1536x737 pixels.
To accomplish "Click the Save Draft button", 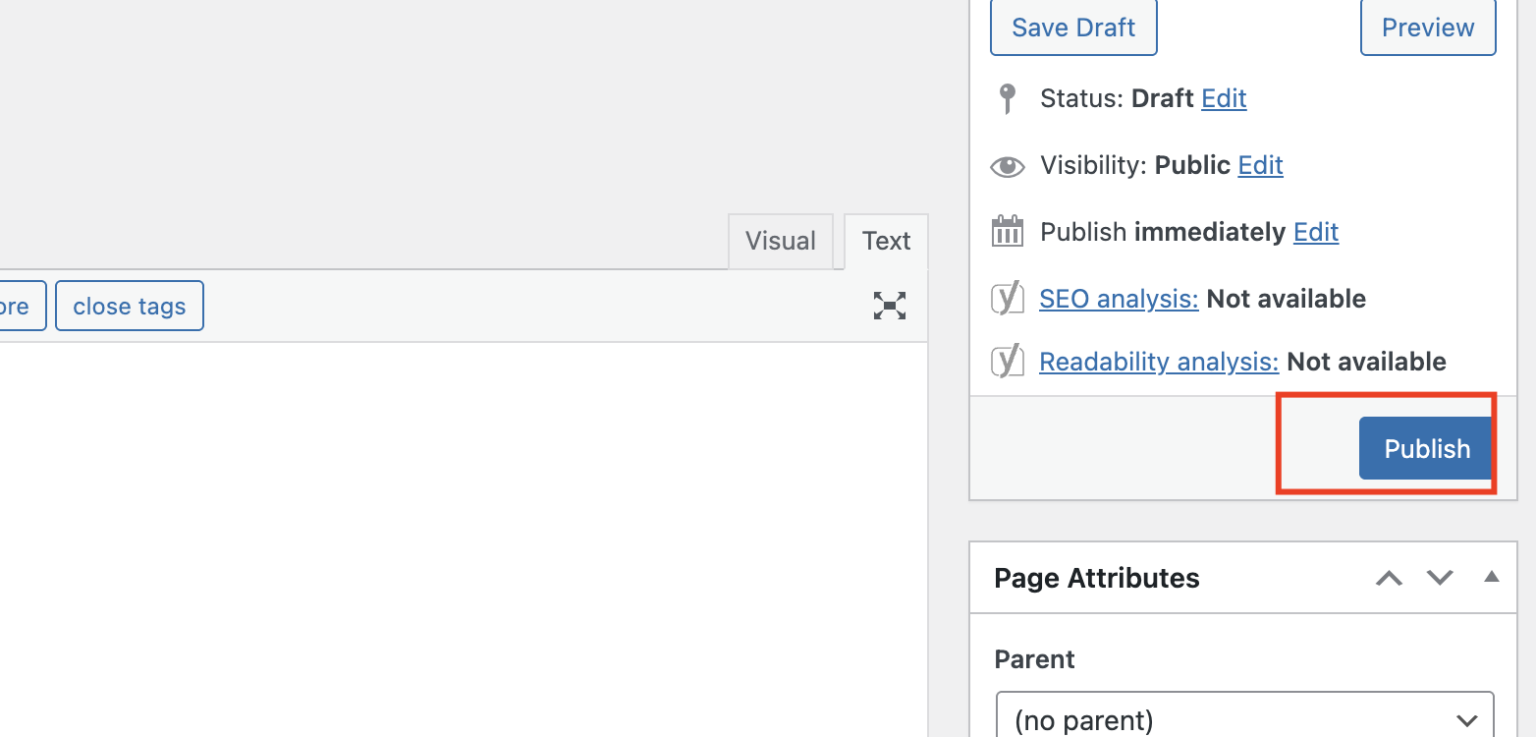I will coord(1073,27).
